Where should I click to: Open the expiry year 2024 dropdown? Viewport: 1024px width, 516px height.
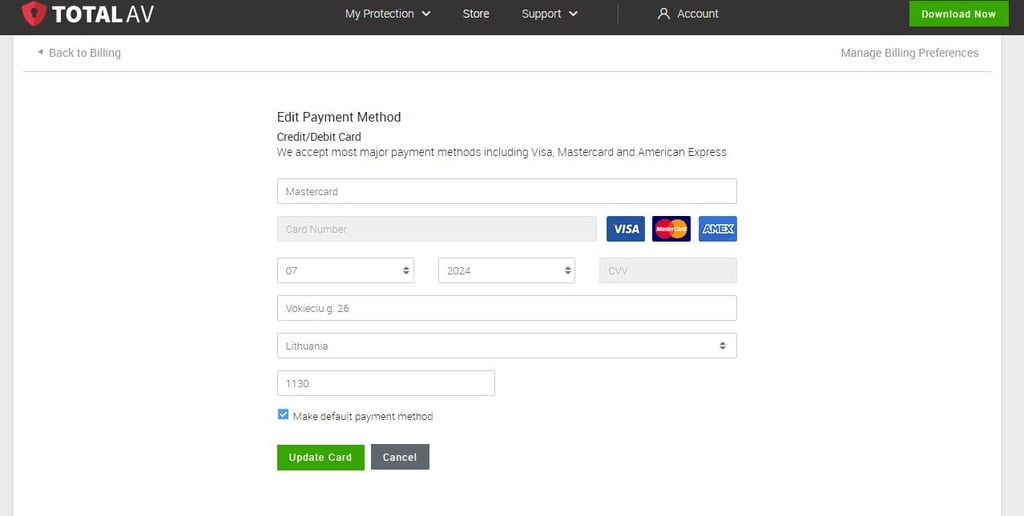click(x=507, y=270)
